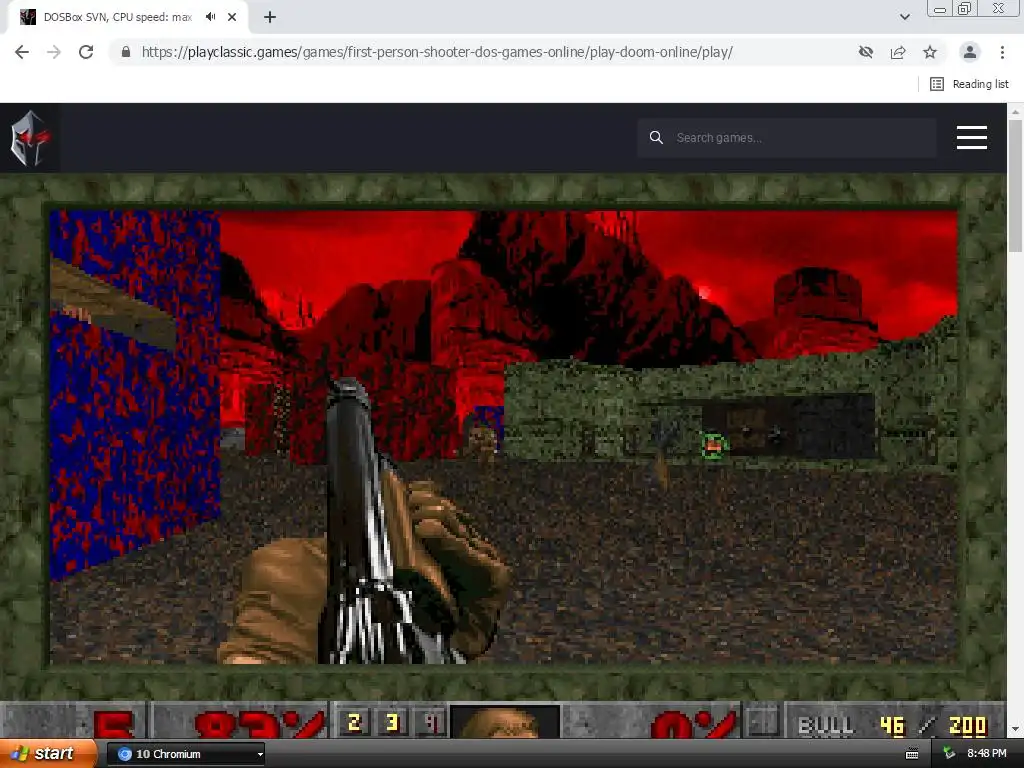Click the keyboard icon in system tray
Image resolution: width=1024 pixels, height=768 pixels.
click(912, 754)
